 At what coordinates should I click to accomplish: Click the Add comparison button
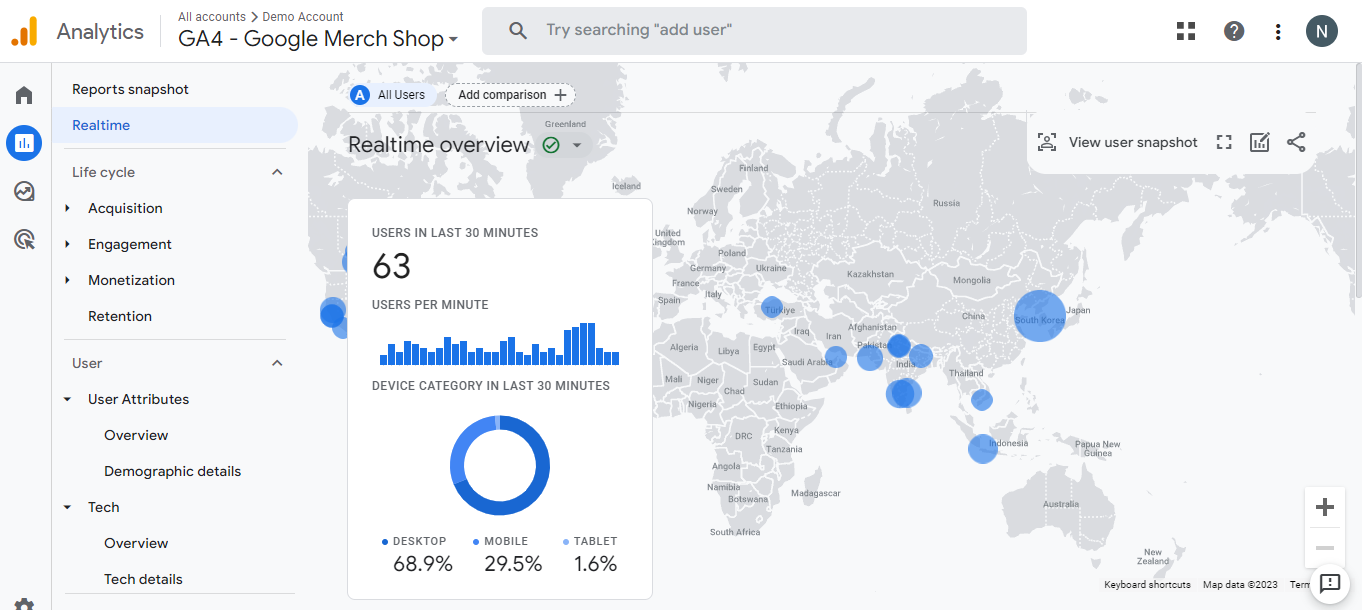pos(511,95)
